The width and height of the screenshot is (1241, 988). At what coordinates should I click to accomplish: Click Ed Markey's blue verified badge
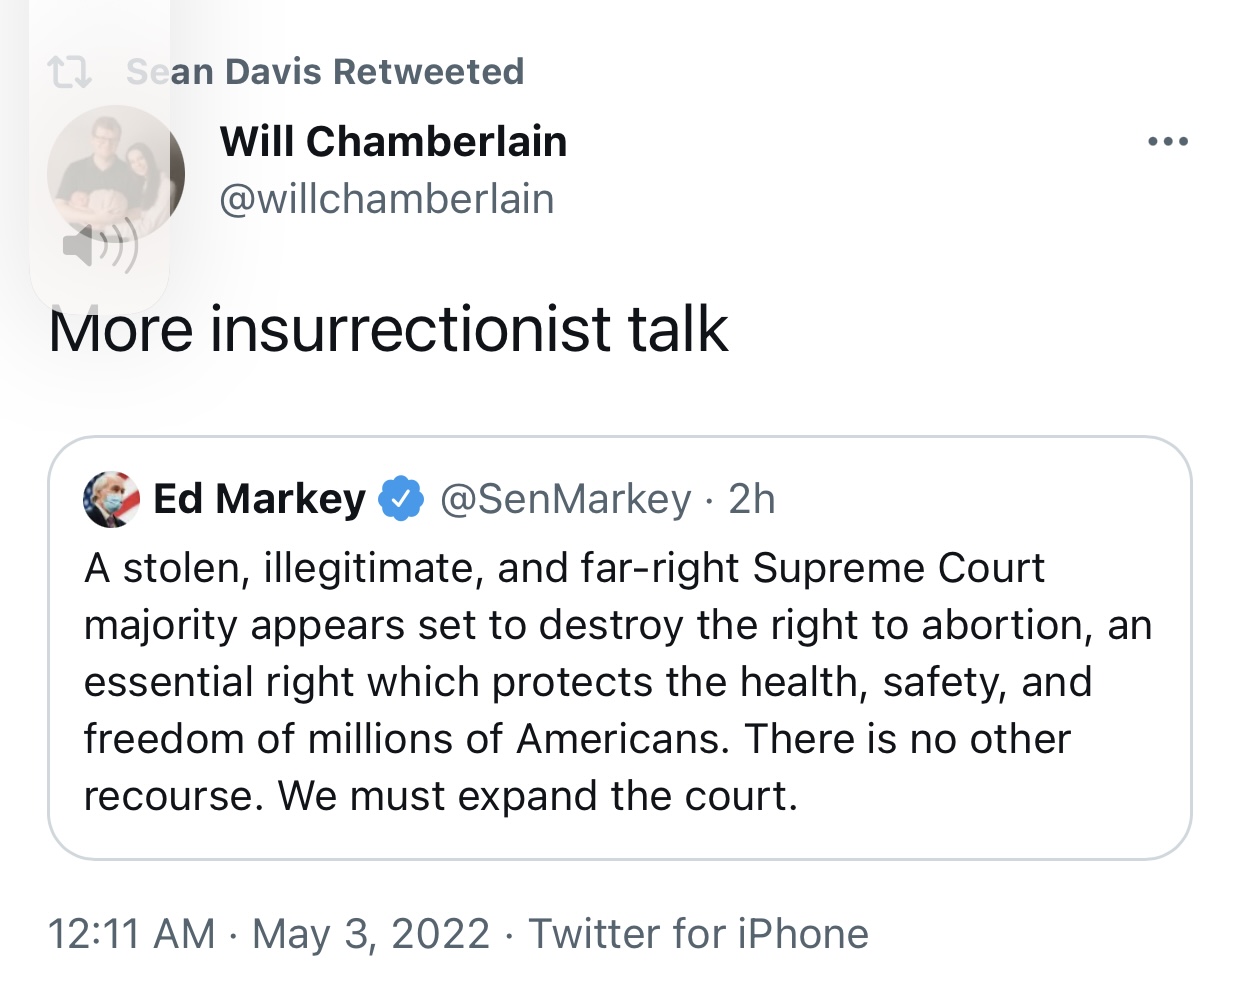point(401,499)
